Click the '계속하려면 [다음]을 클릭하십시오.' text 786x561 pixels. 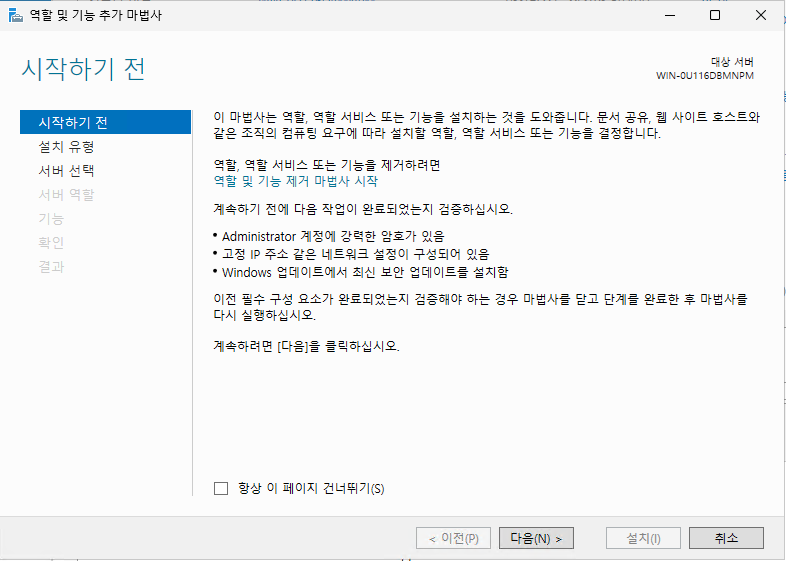coord(307,346)
